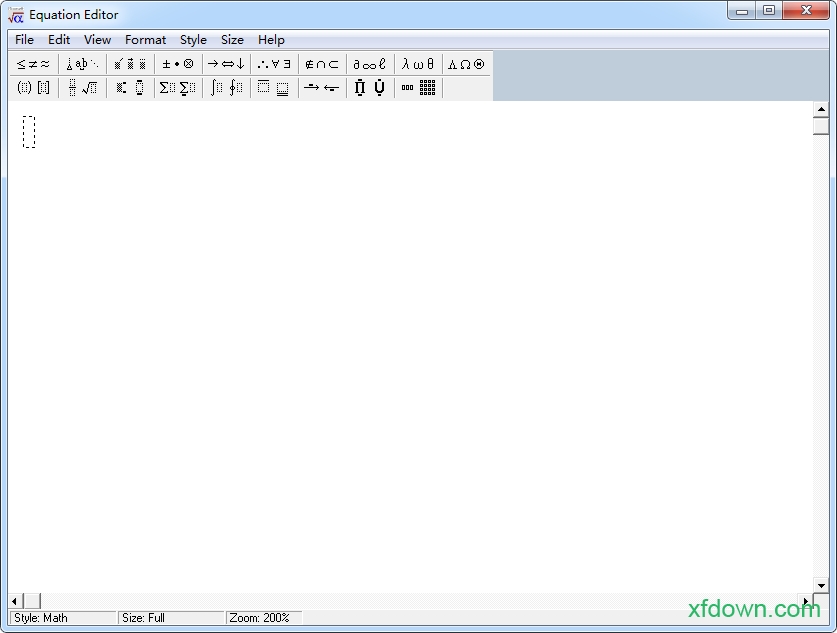Open the Help menu
Viewport: 837px width, 633px height.
[x=271, y=40]
